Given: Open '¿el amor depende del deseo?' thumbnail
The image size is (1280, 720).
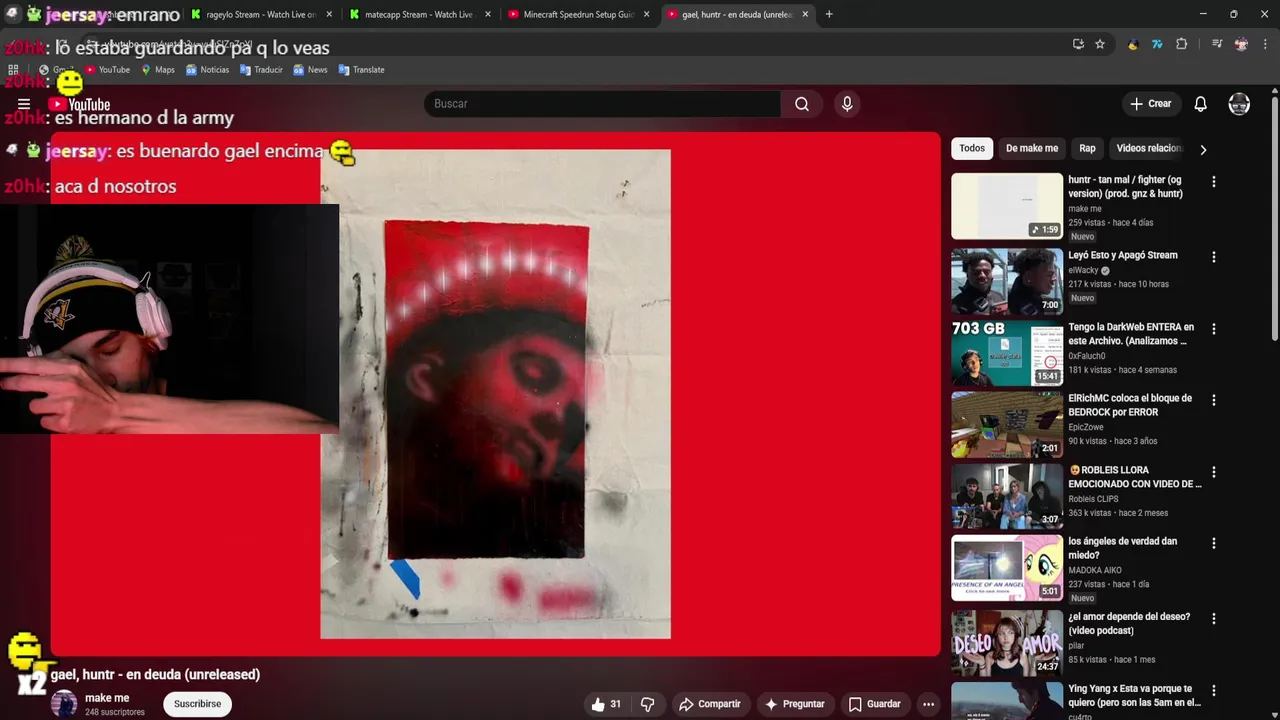Looking at the screenshot, I should pos(1007,643).
